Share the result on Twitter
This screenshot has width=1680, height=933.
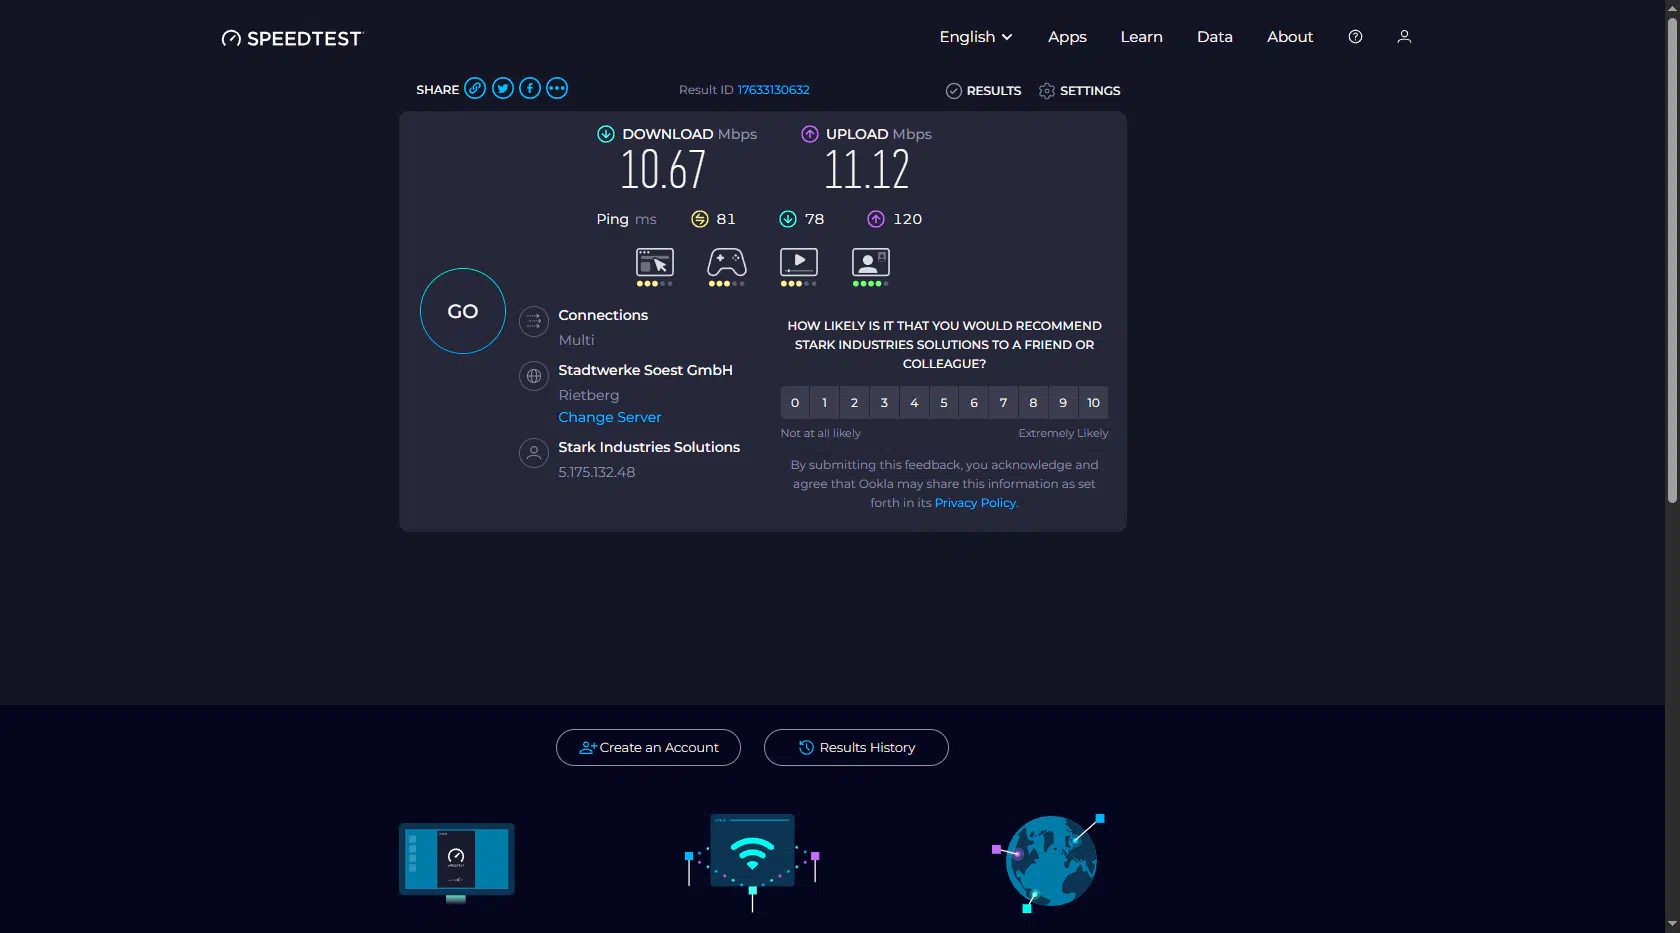503,88
